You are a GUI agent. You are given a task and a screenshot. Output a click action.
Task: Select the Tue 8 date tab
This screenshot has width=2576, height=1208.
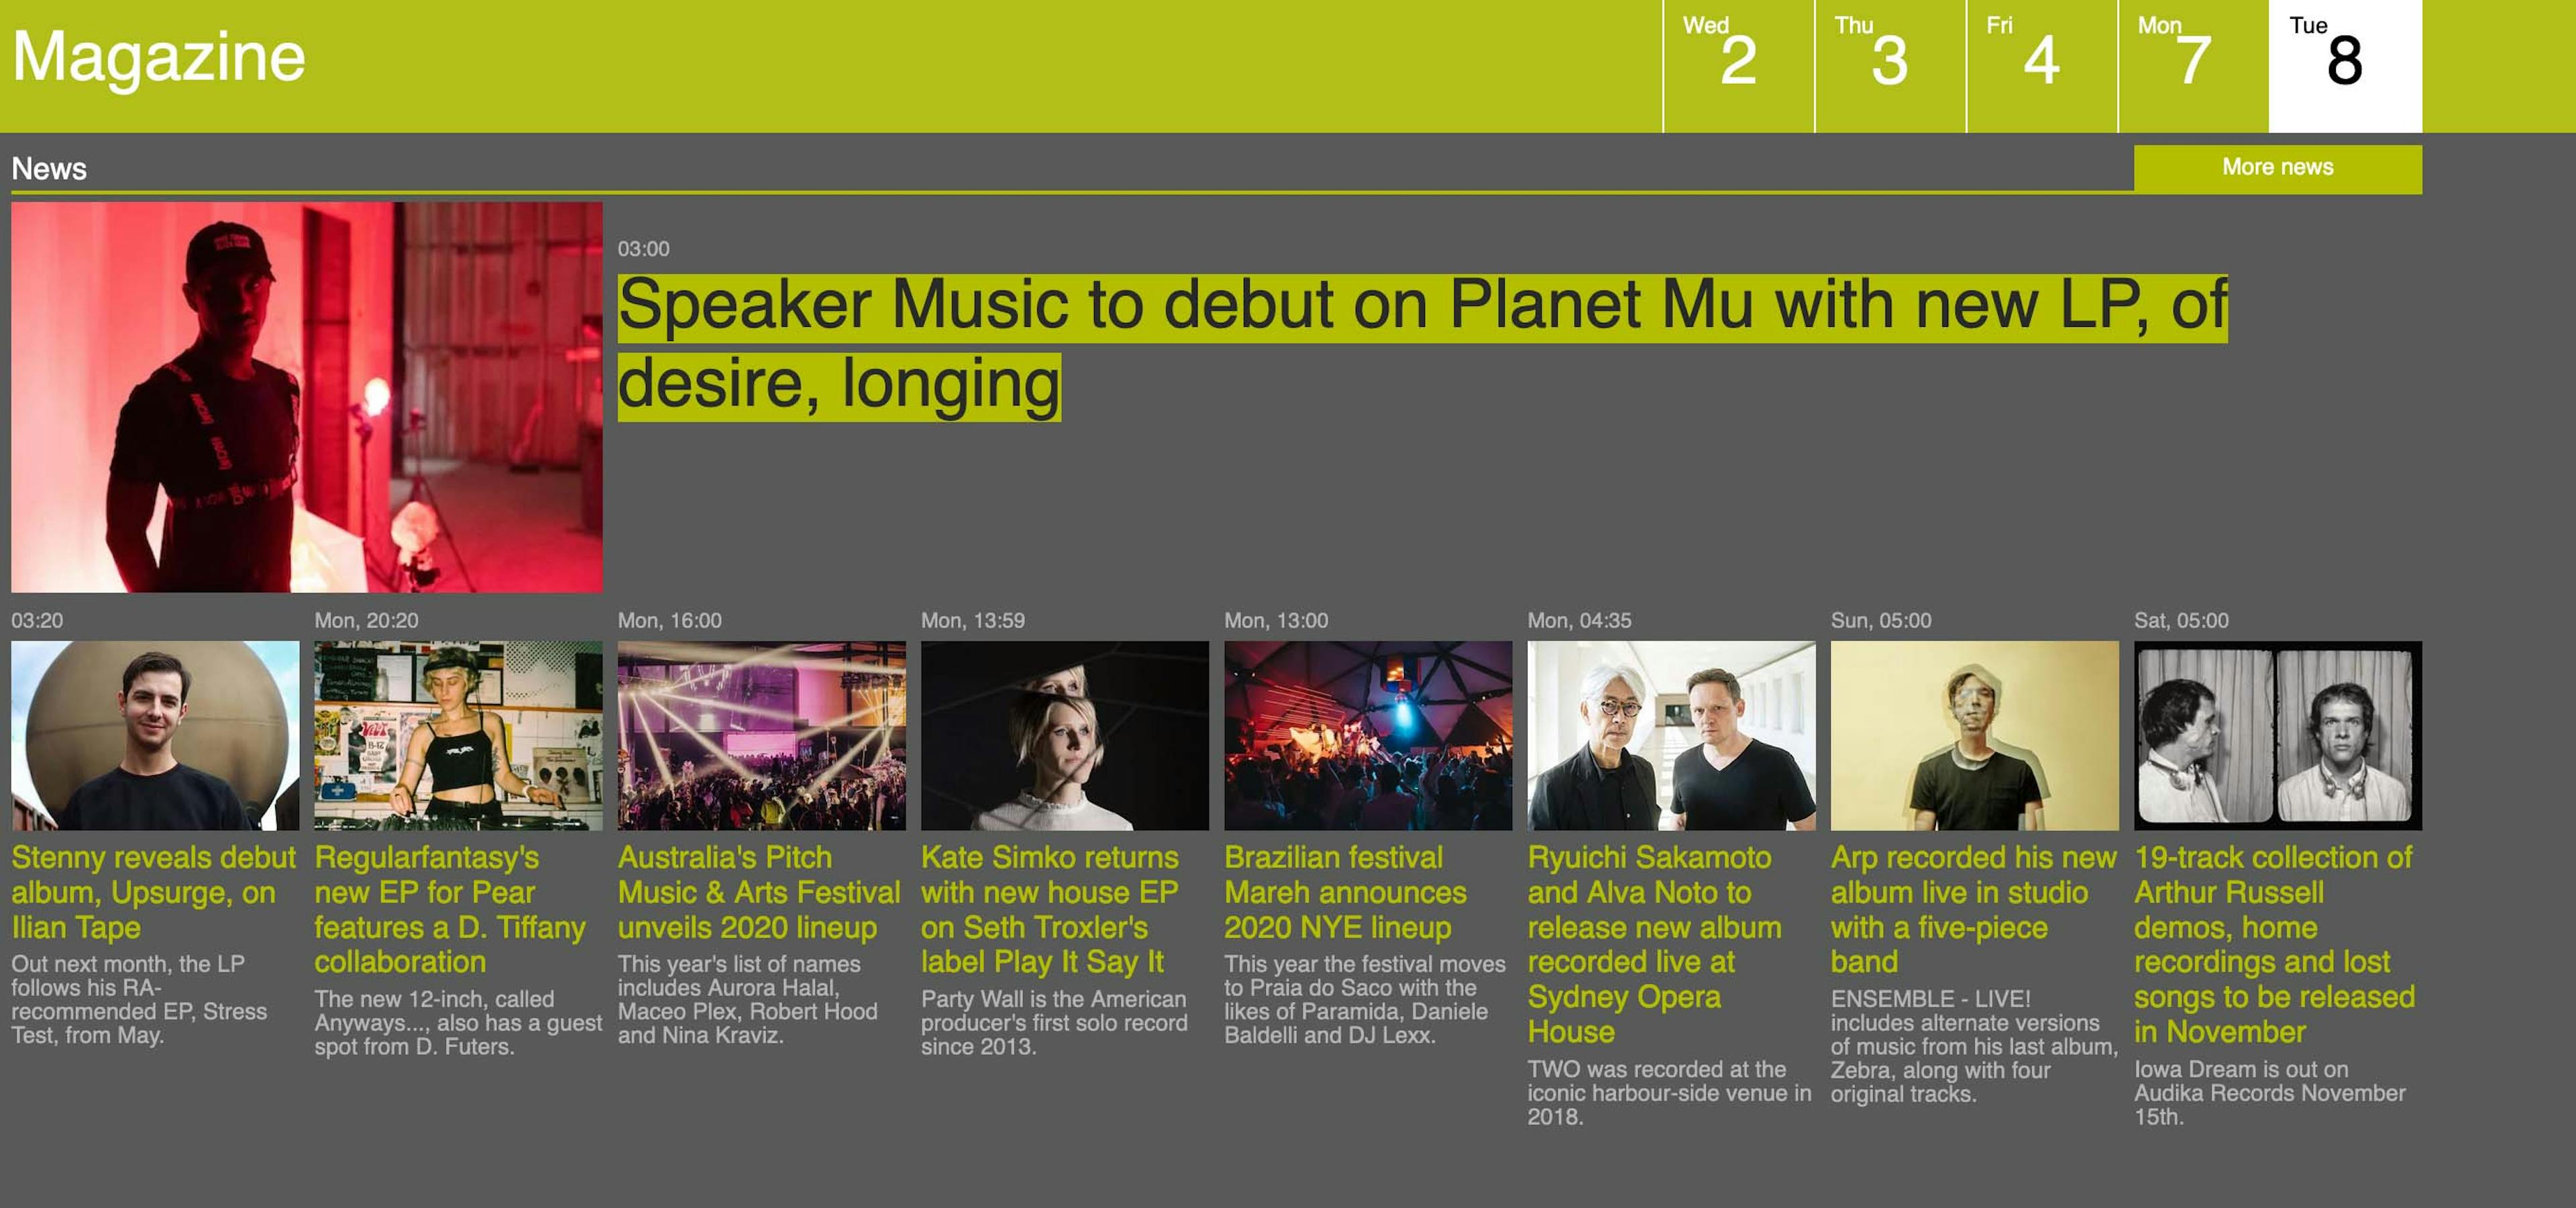click(x=2345, y=66)
